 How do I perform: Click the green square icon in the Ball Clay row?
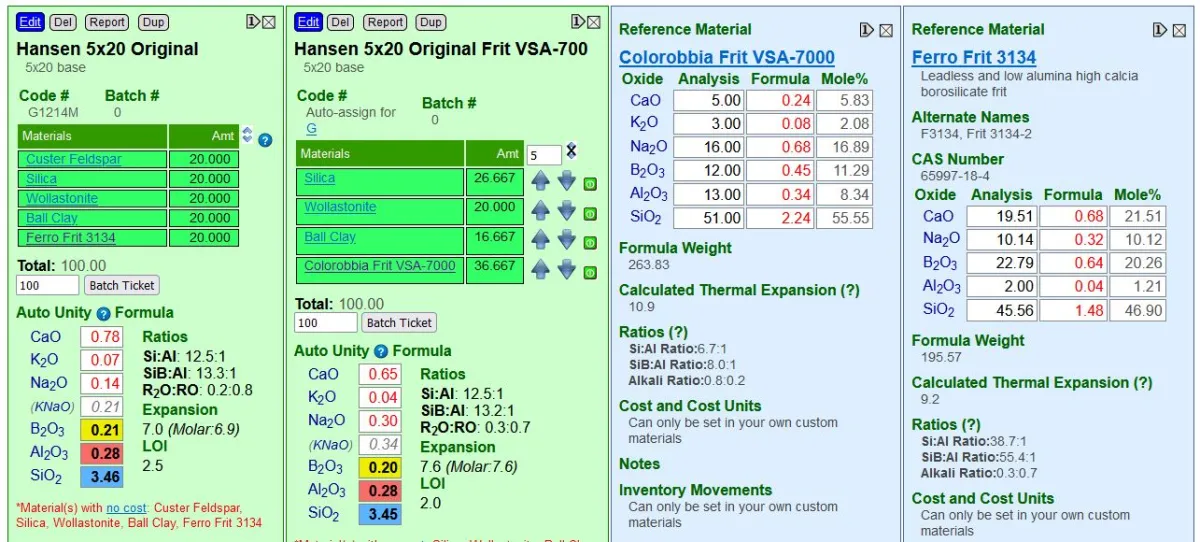[590, 243]
